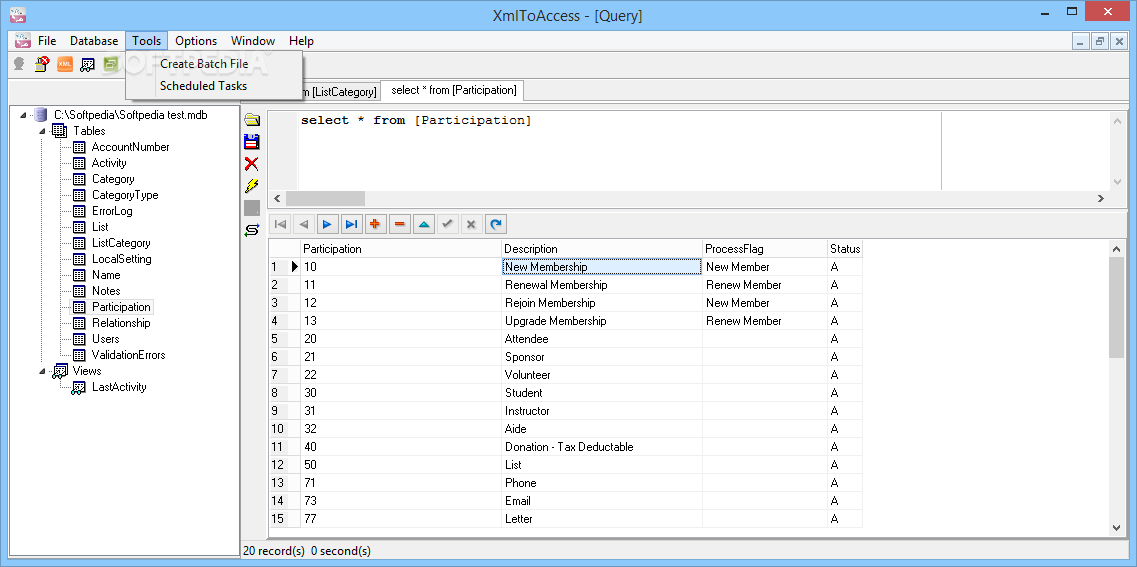
Task: Save the query with the blue floppy icon
Action: tap(252, 141)
